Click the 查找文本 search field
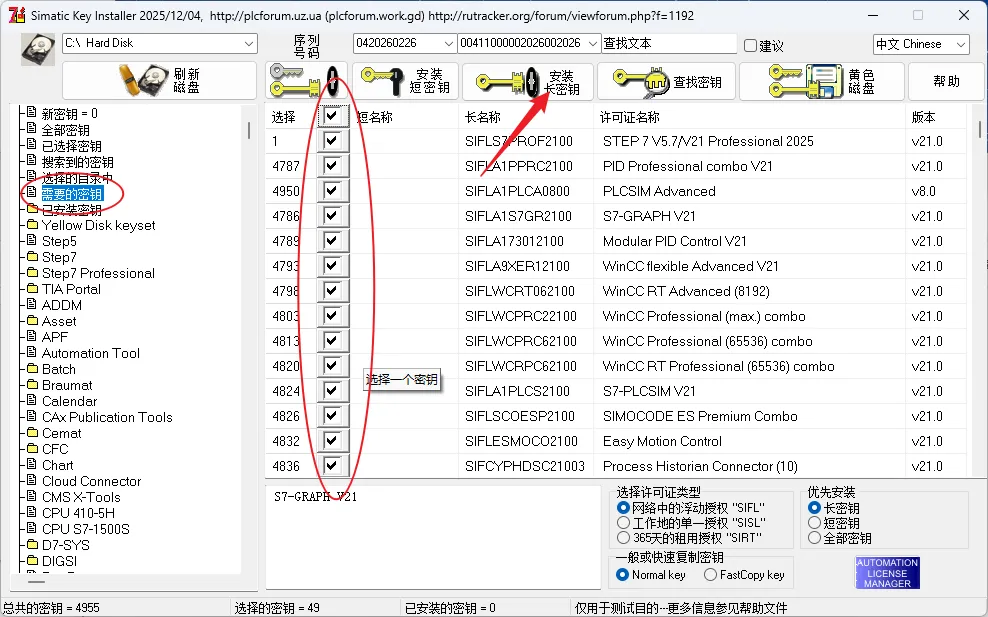The image size is (988, 617). [669, 43]
